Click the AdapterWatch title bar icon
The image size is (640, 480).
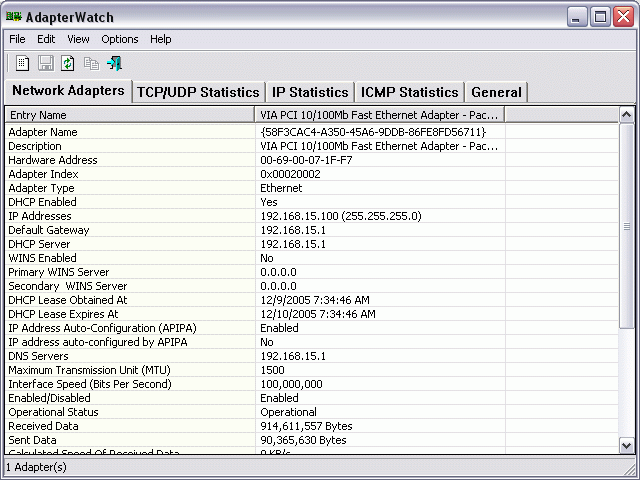point(13,17)
